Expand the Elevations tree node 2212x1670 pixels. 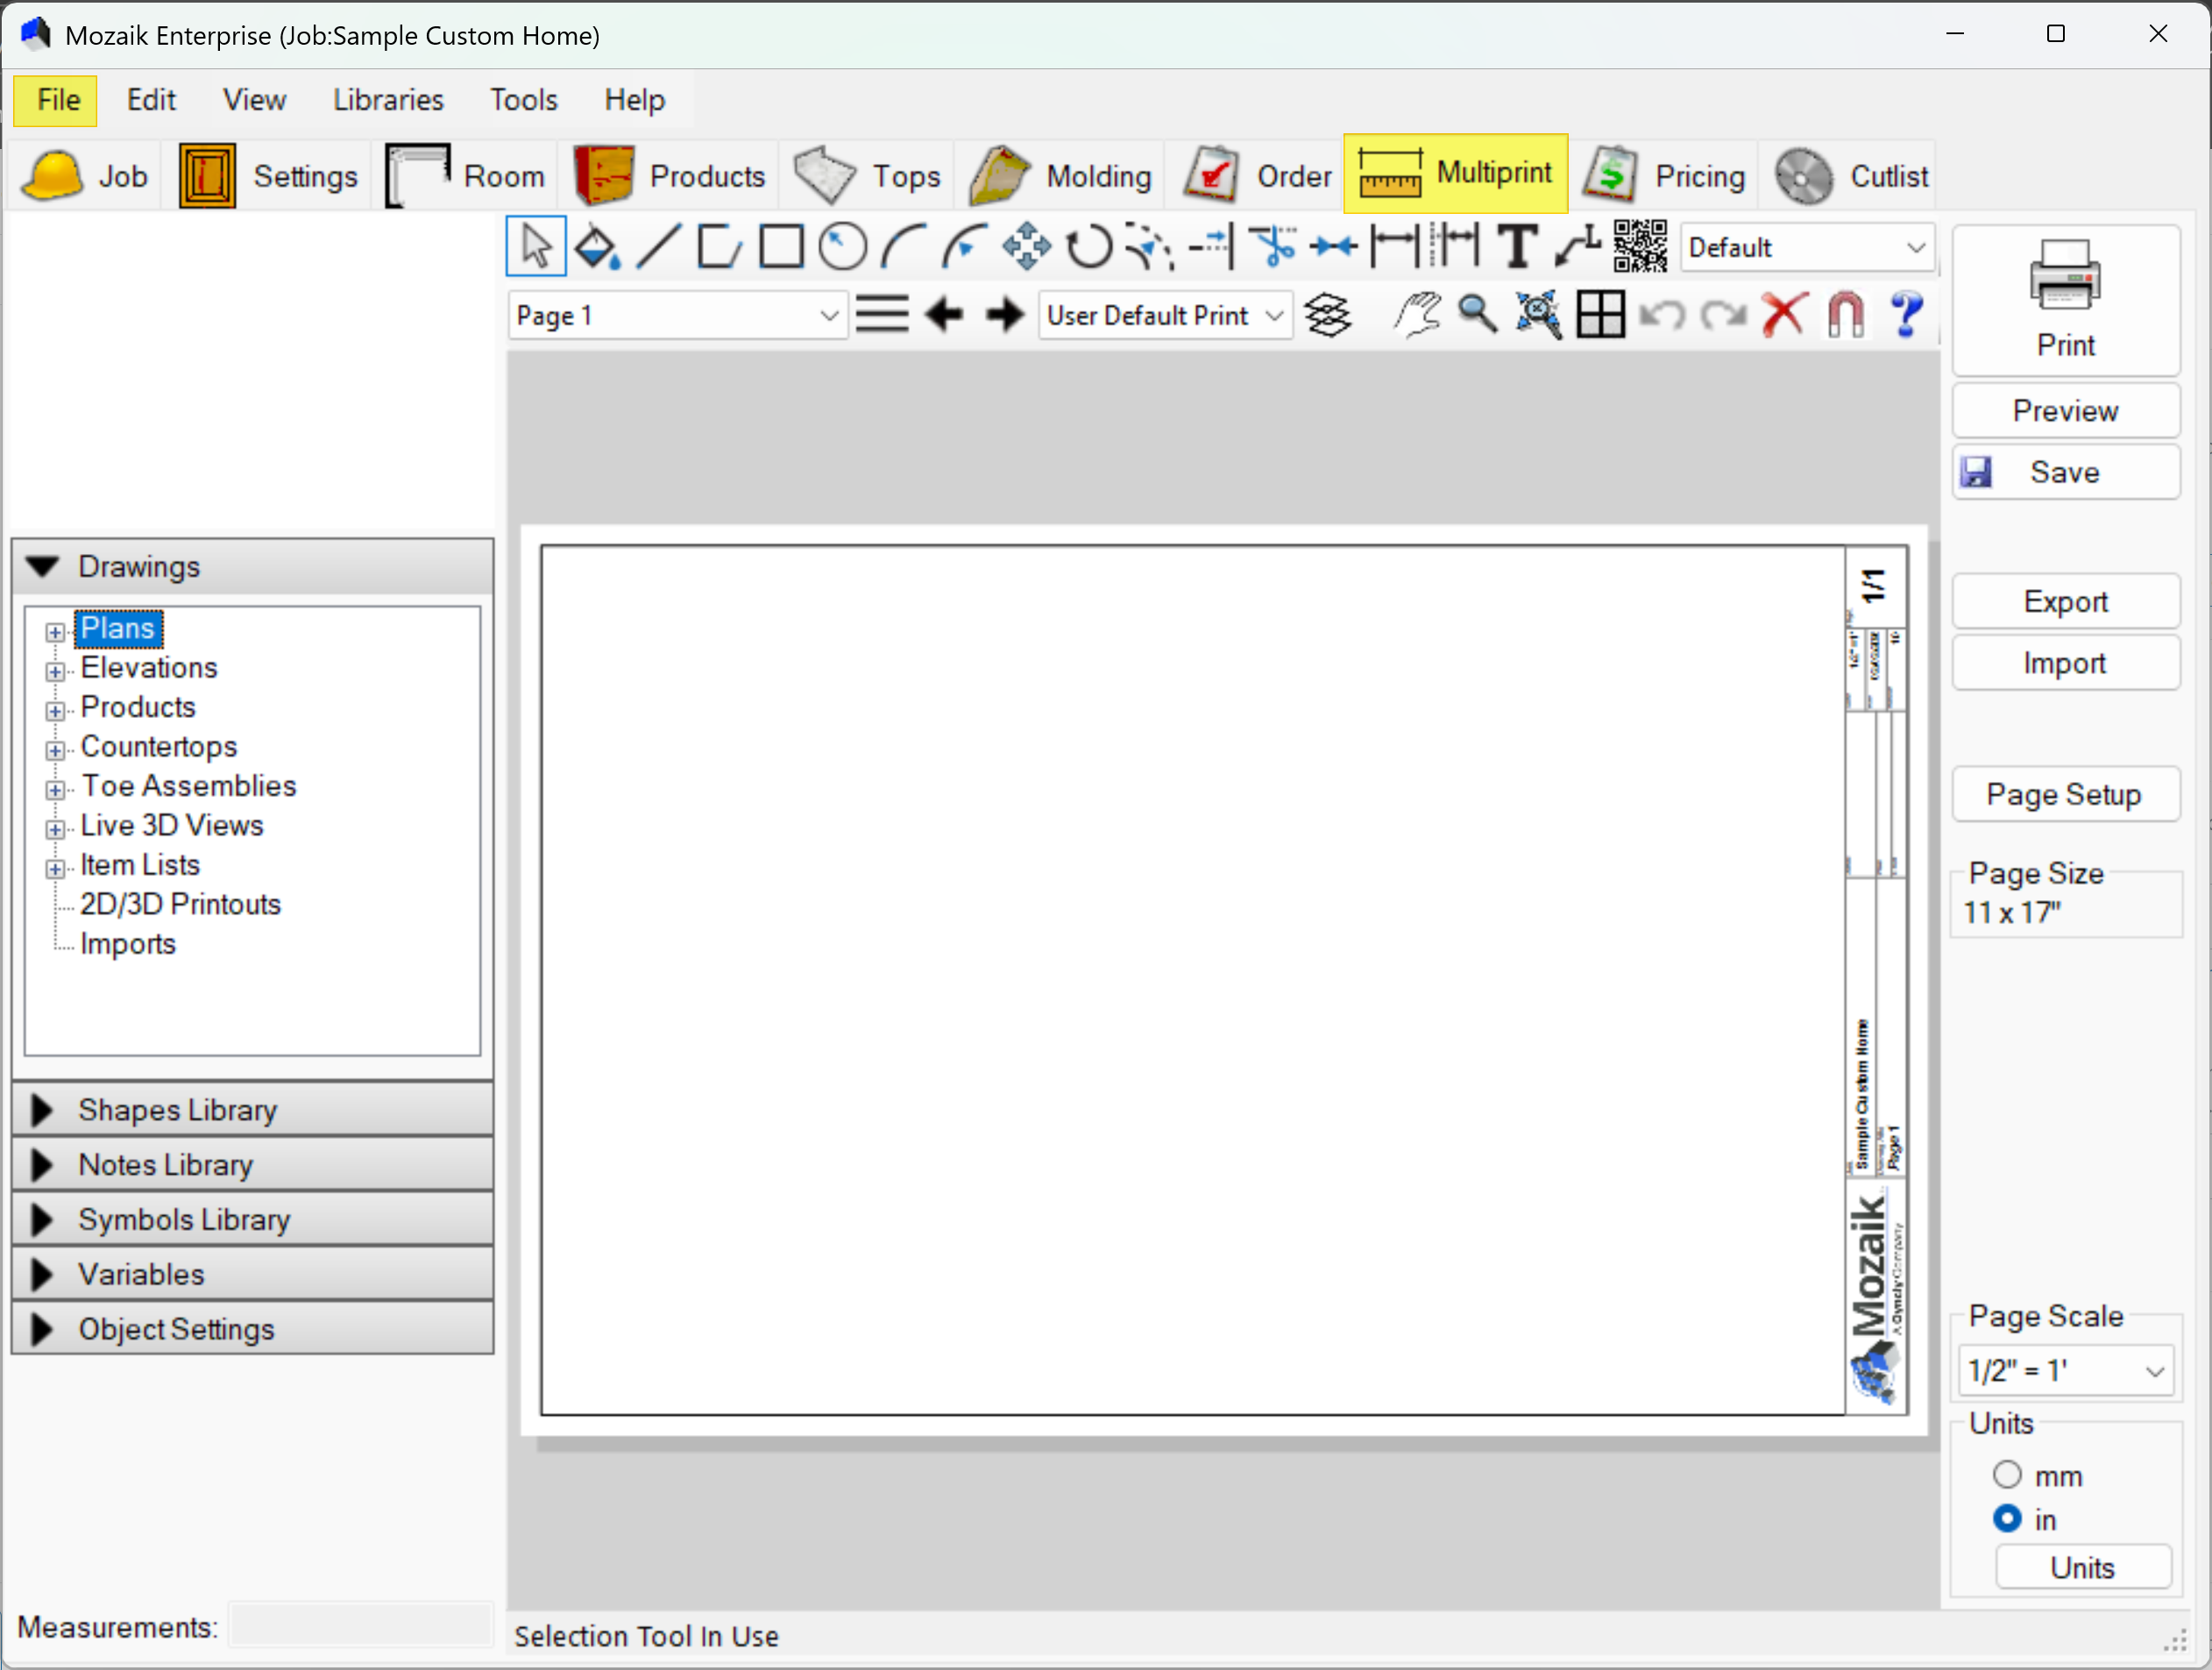pyautogui.click(x=55, y=671)
